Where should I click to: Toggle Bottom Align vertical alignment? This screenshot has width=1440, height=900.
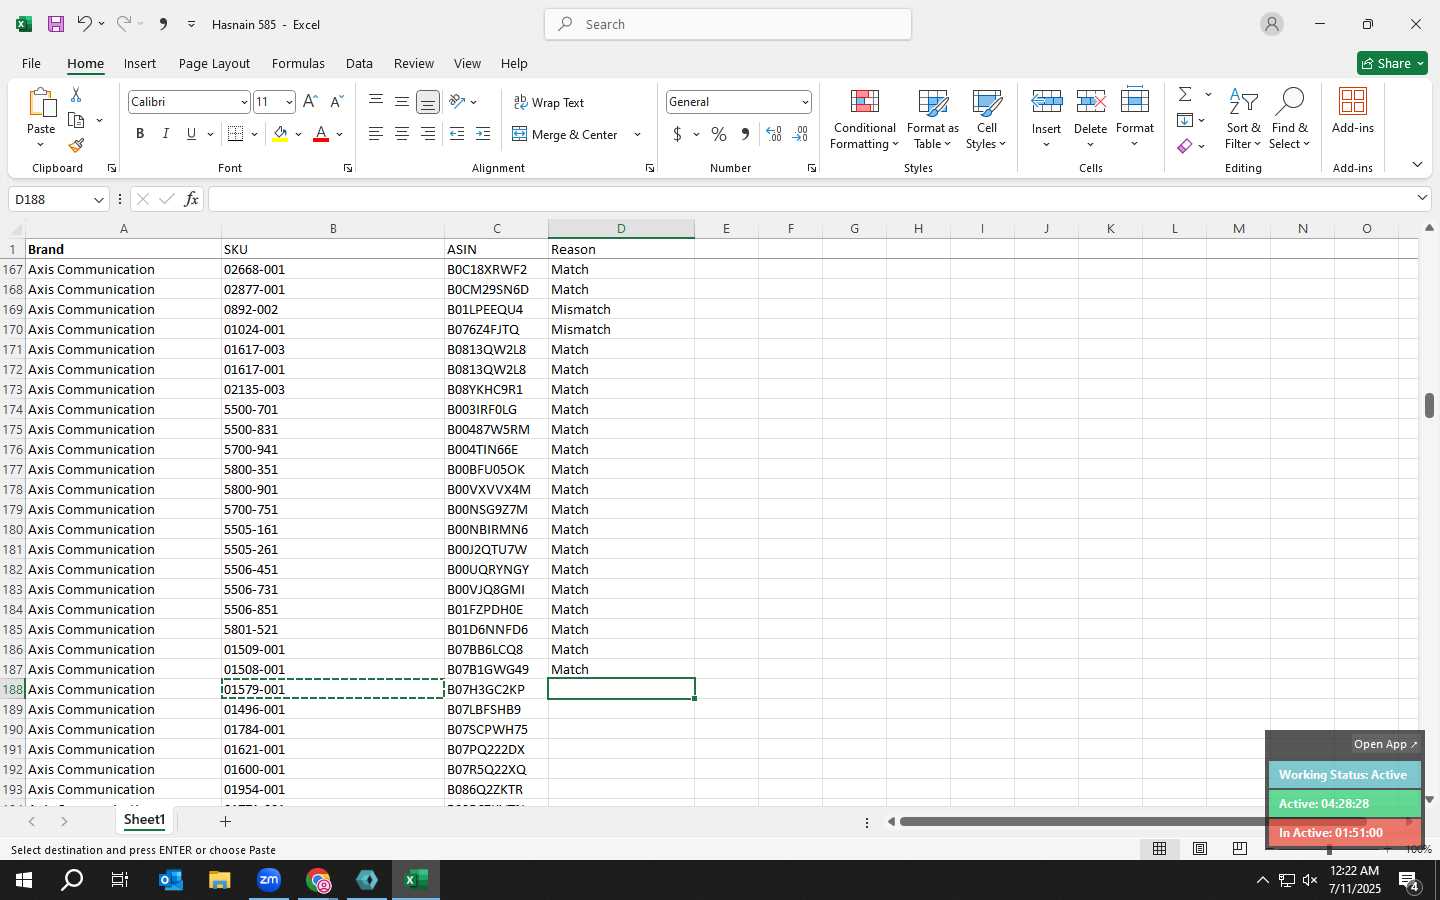tap(427, 102)
